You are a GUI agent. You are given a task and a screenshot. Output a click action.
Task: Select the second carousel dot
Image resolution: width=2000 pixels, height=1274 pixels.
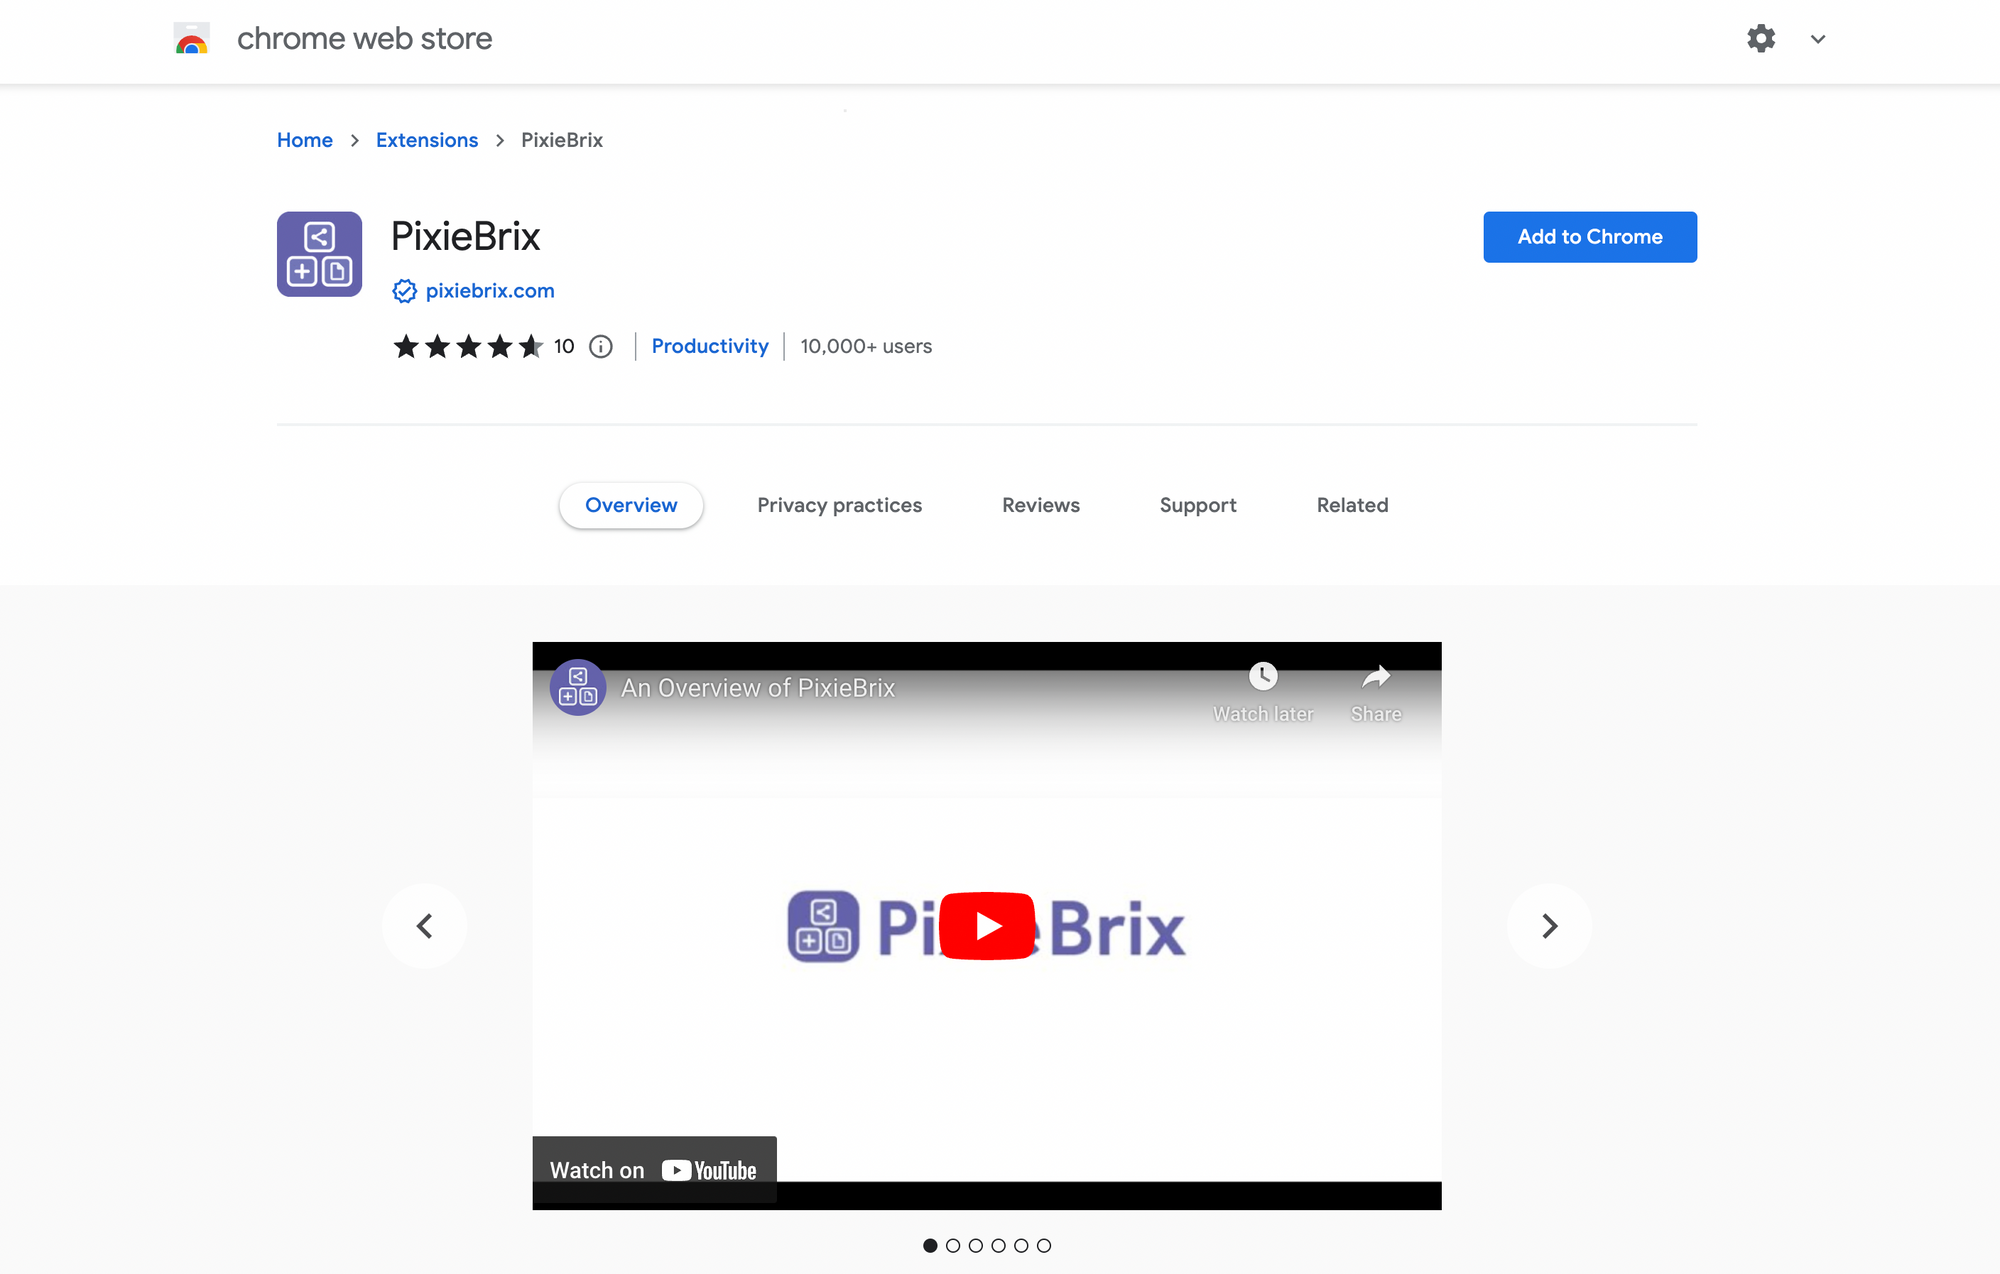click(953, 1245)
